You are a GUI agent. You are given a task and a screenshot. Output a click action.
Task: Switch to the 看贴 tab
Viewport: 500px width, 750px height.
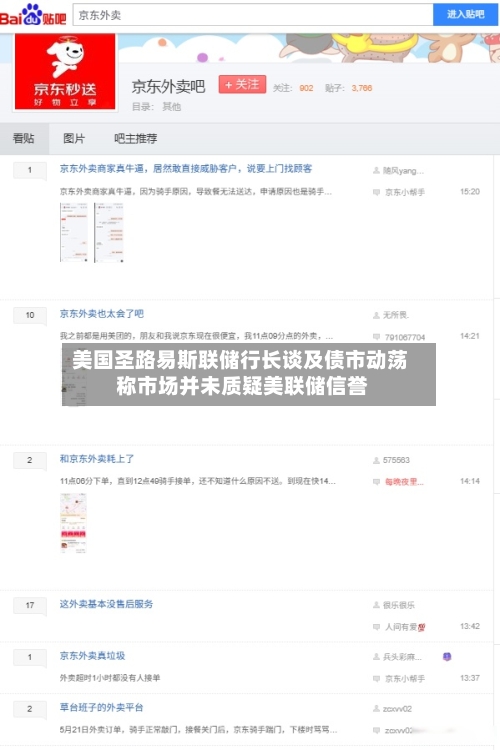pos(24,139)
